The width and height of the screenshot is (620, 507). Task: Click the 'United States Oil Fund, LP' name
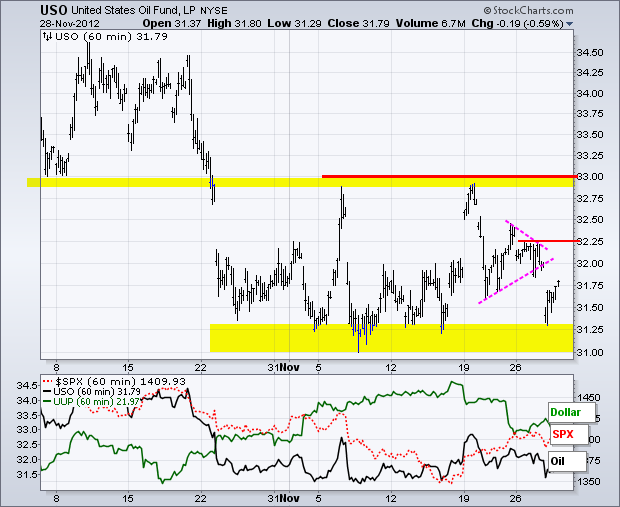pyautogui.click(x=133, y=10)
